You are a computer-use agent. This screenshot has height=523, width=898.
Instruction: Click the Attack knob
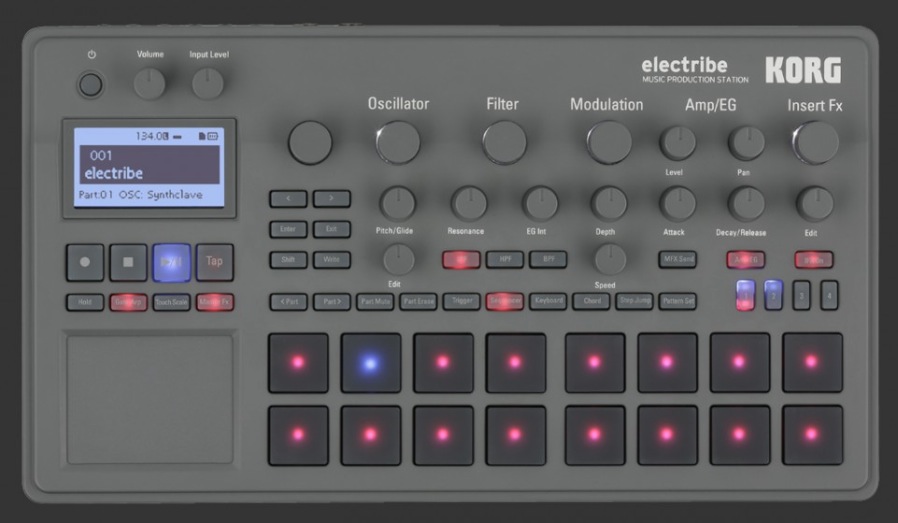(x=678, y=204)
